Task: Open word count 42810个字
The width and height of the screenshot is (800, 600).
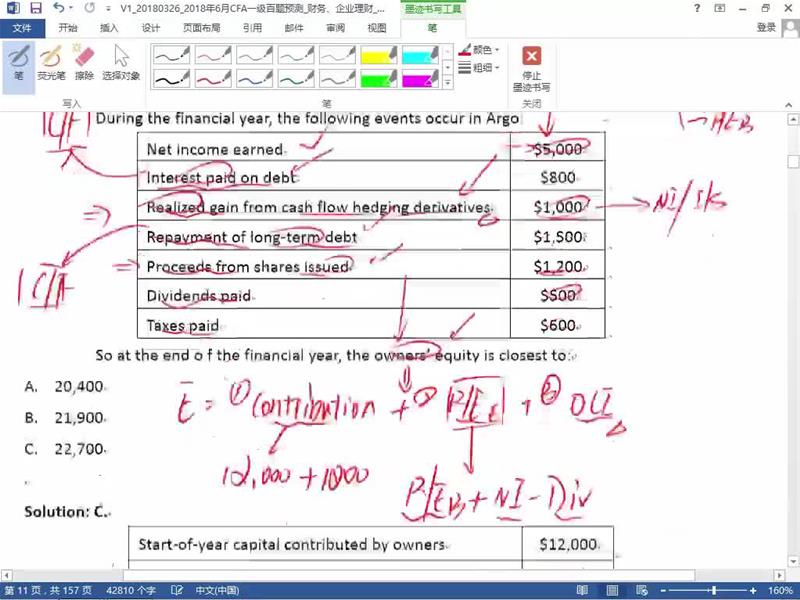Action: coord(131,591)
